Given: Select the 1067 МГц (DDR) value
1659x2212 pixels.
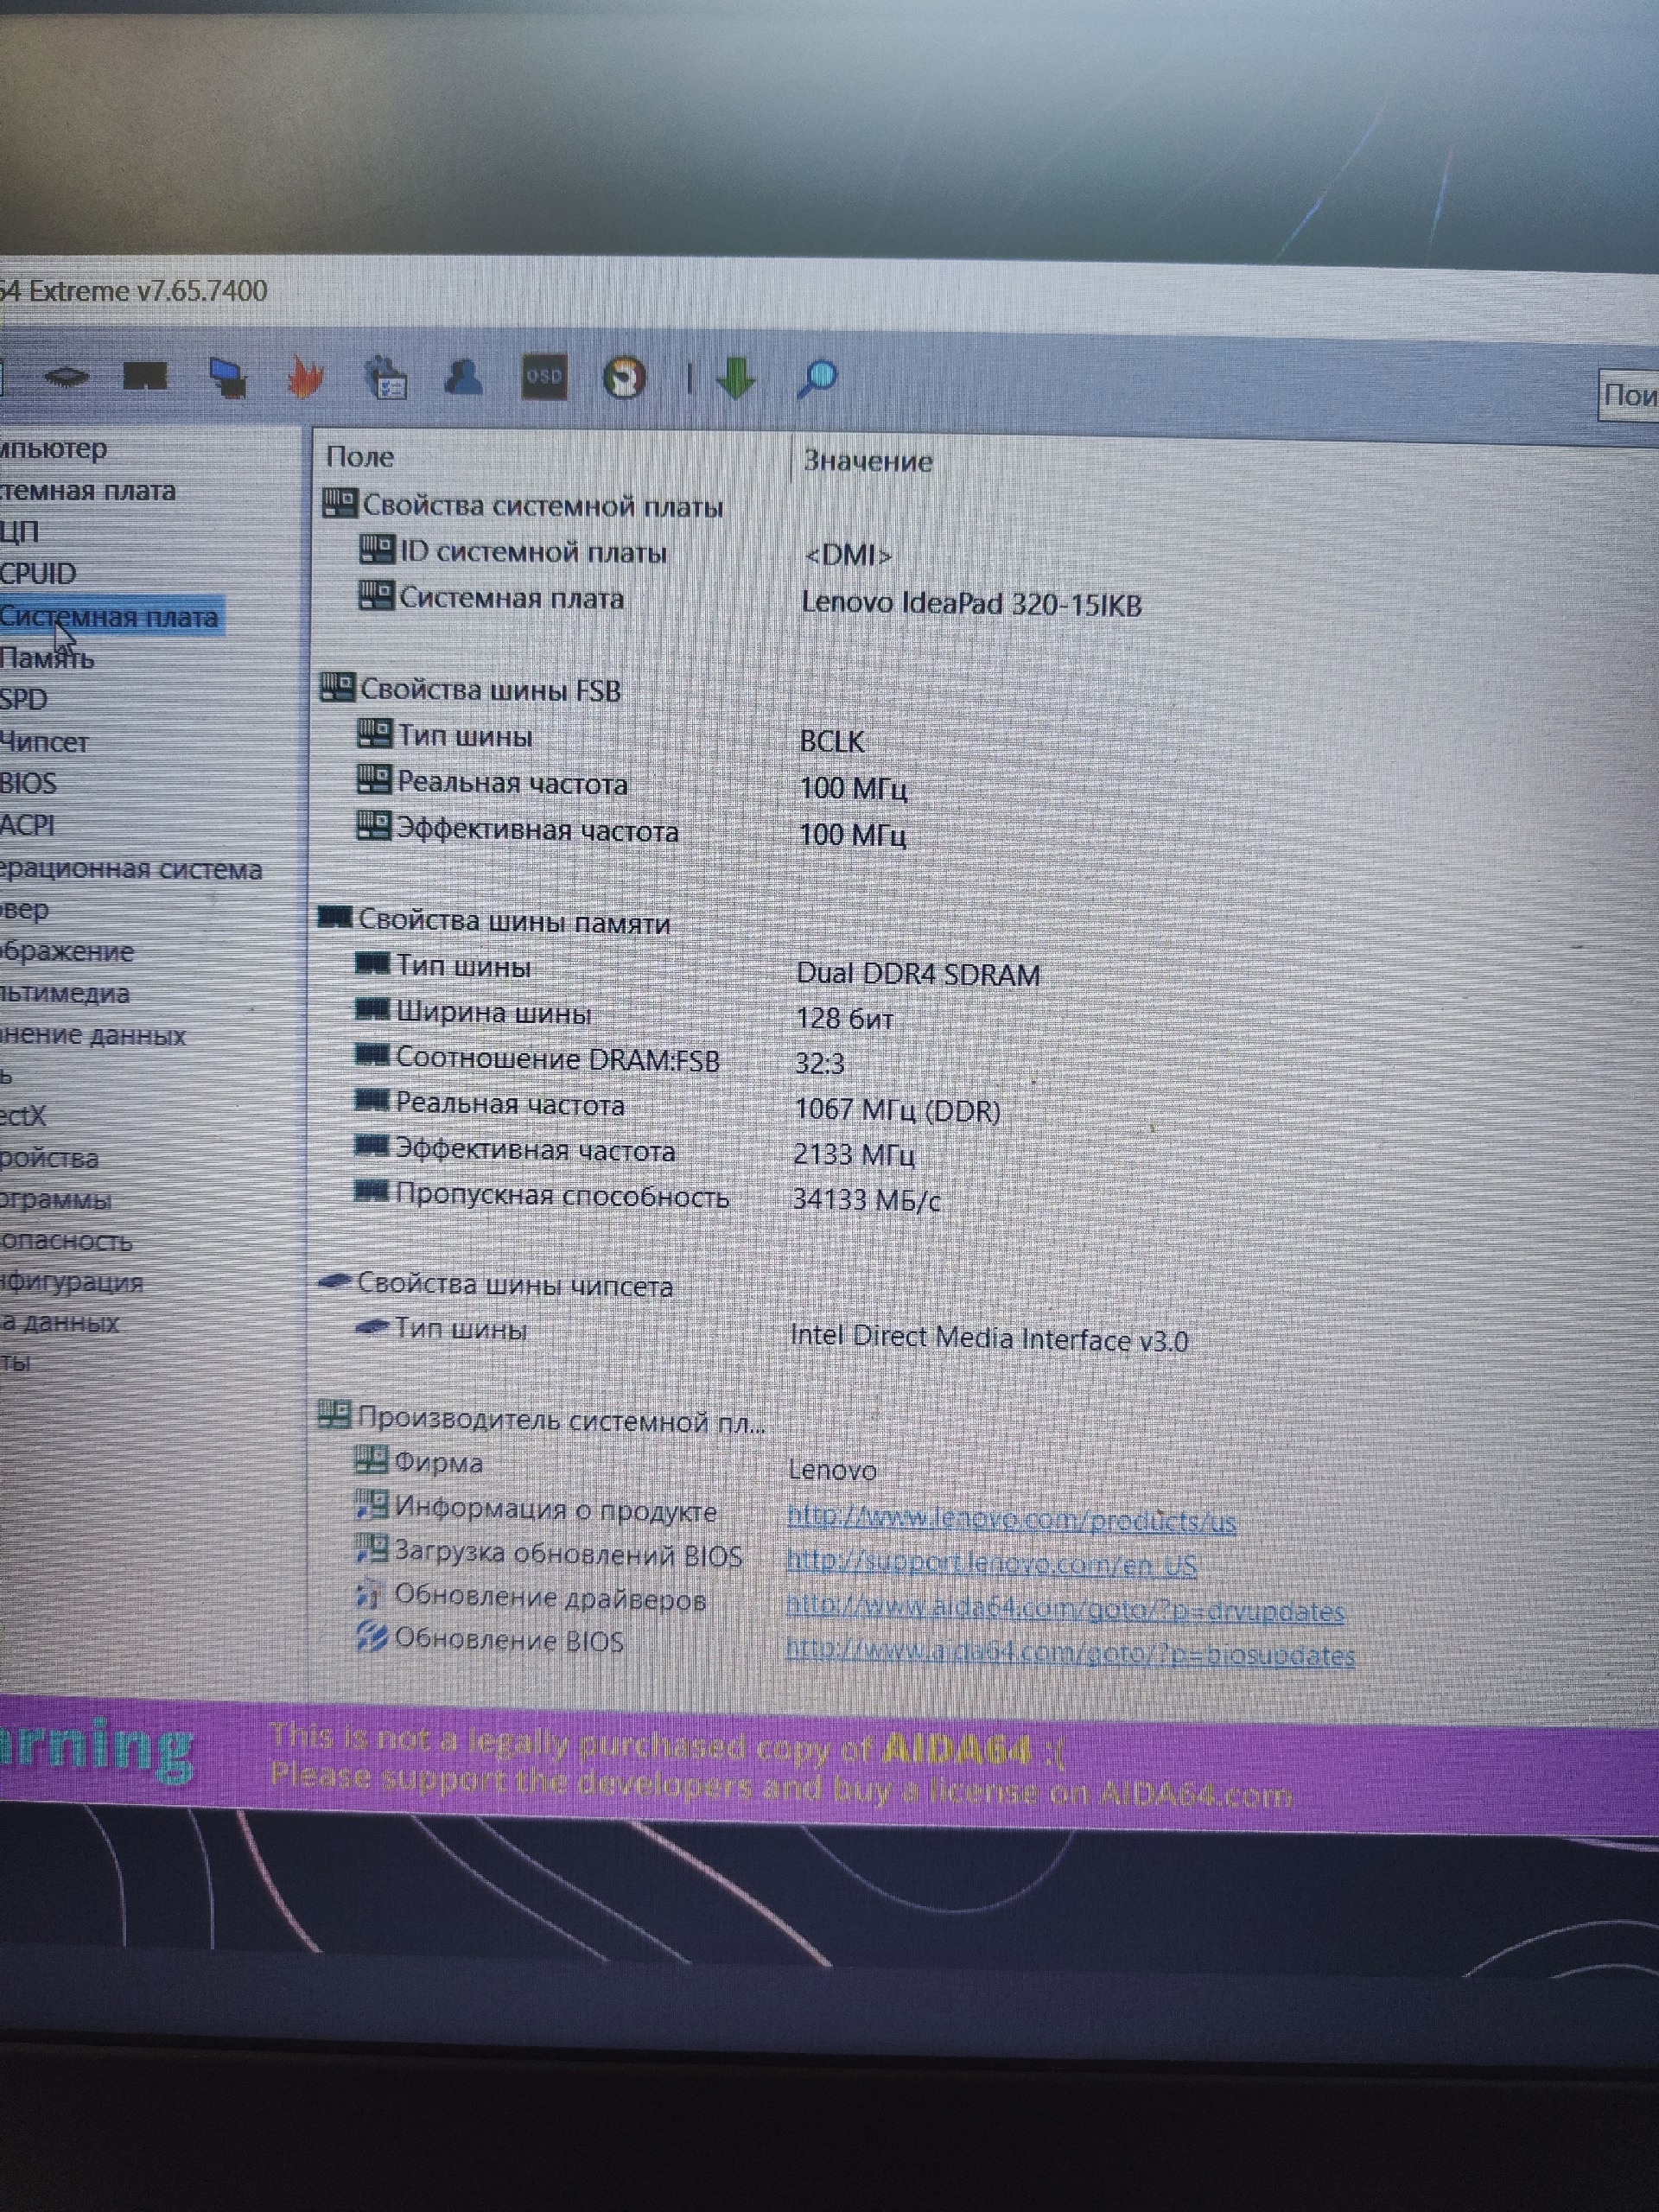Looking at the screenshot, I should pos(898,1110).
